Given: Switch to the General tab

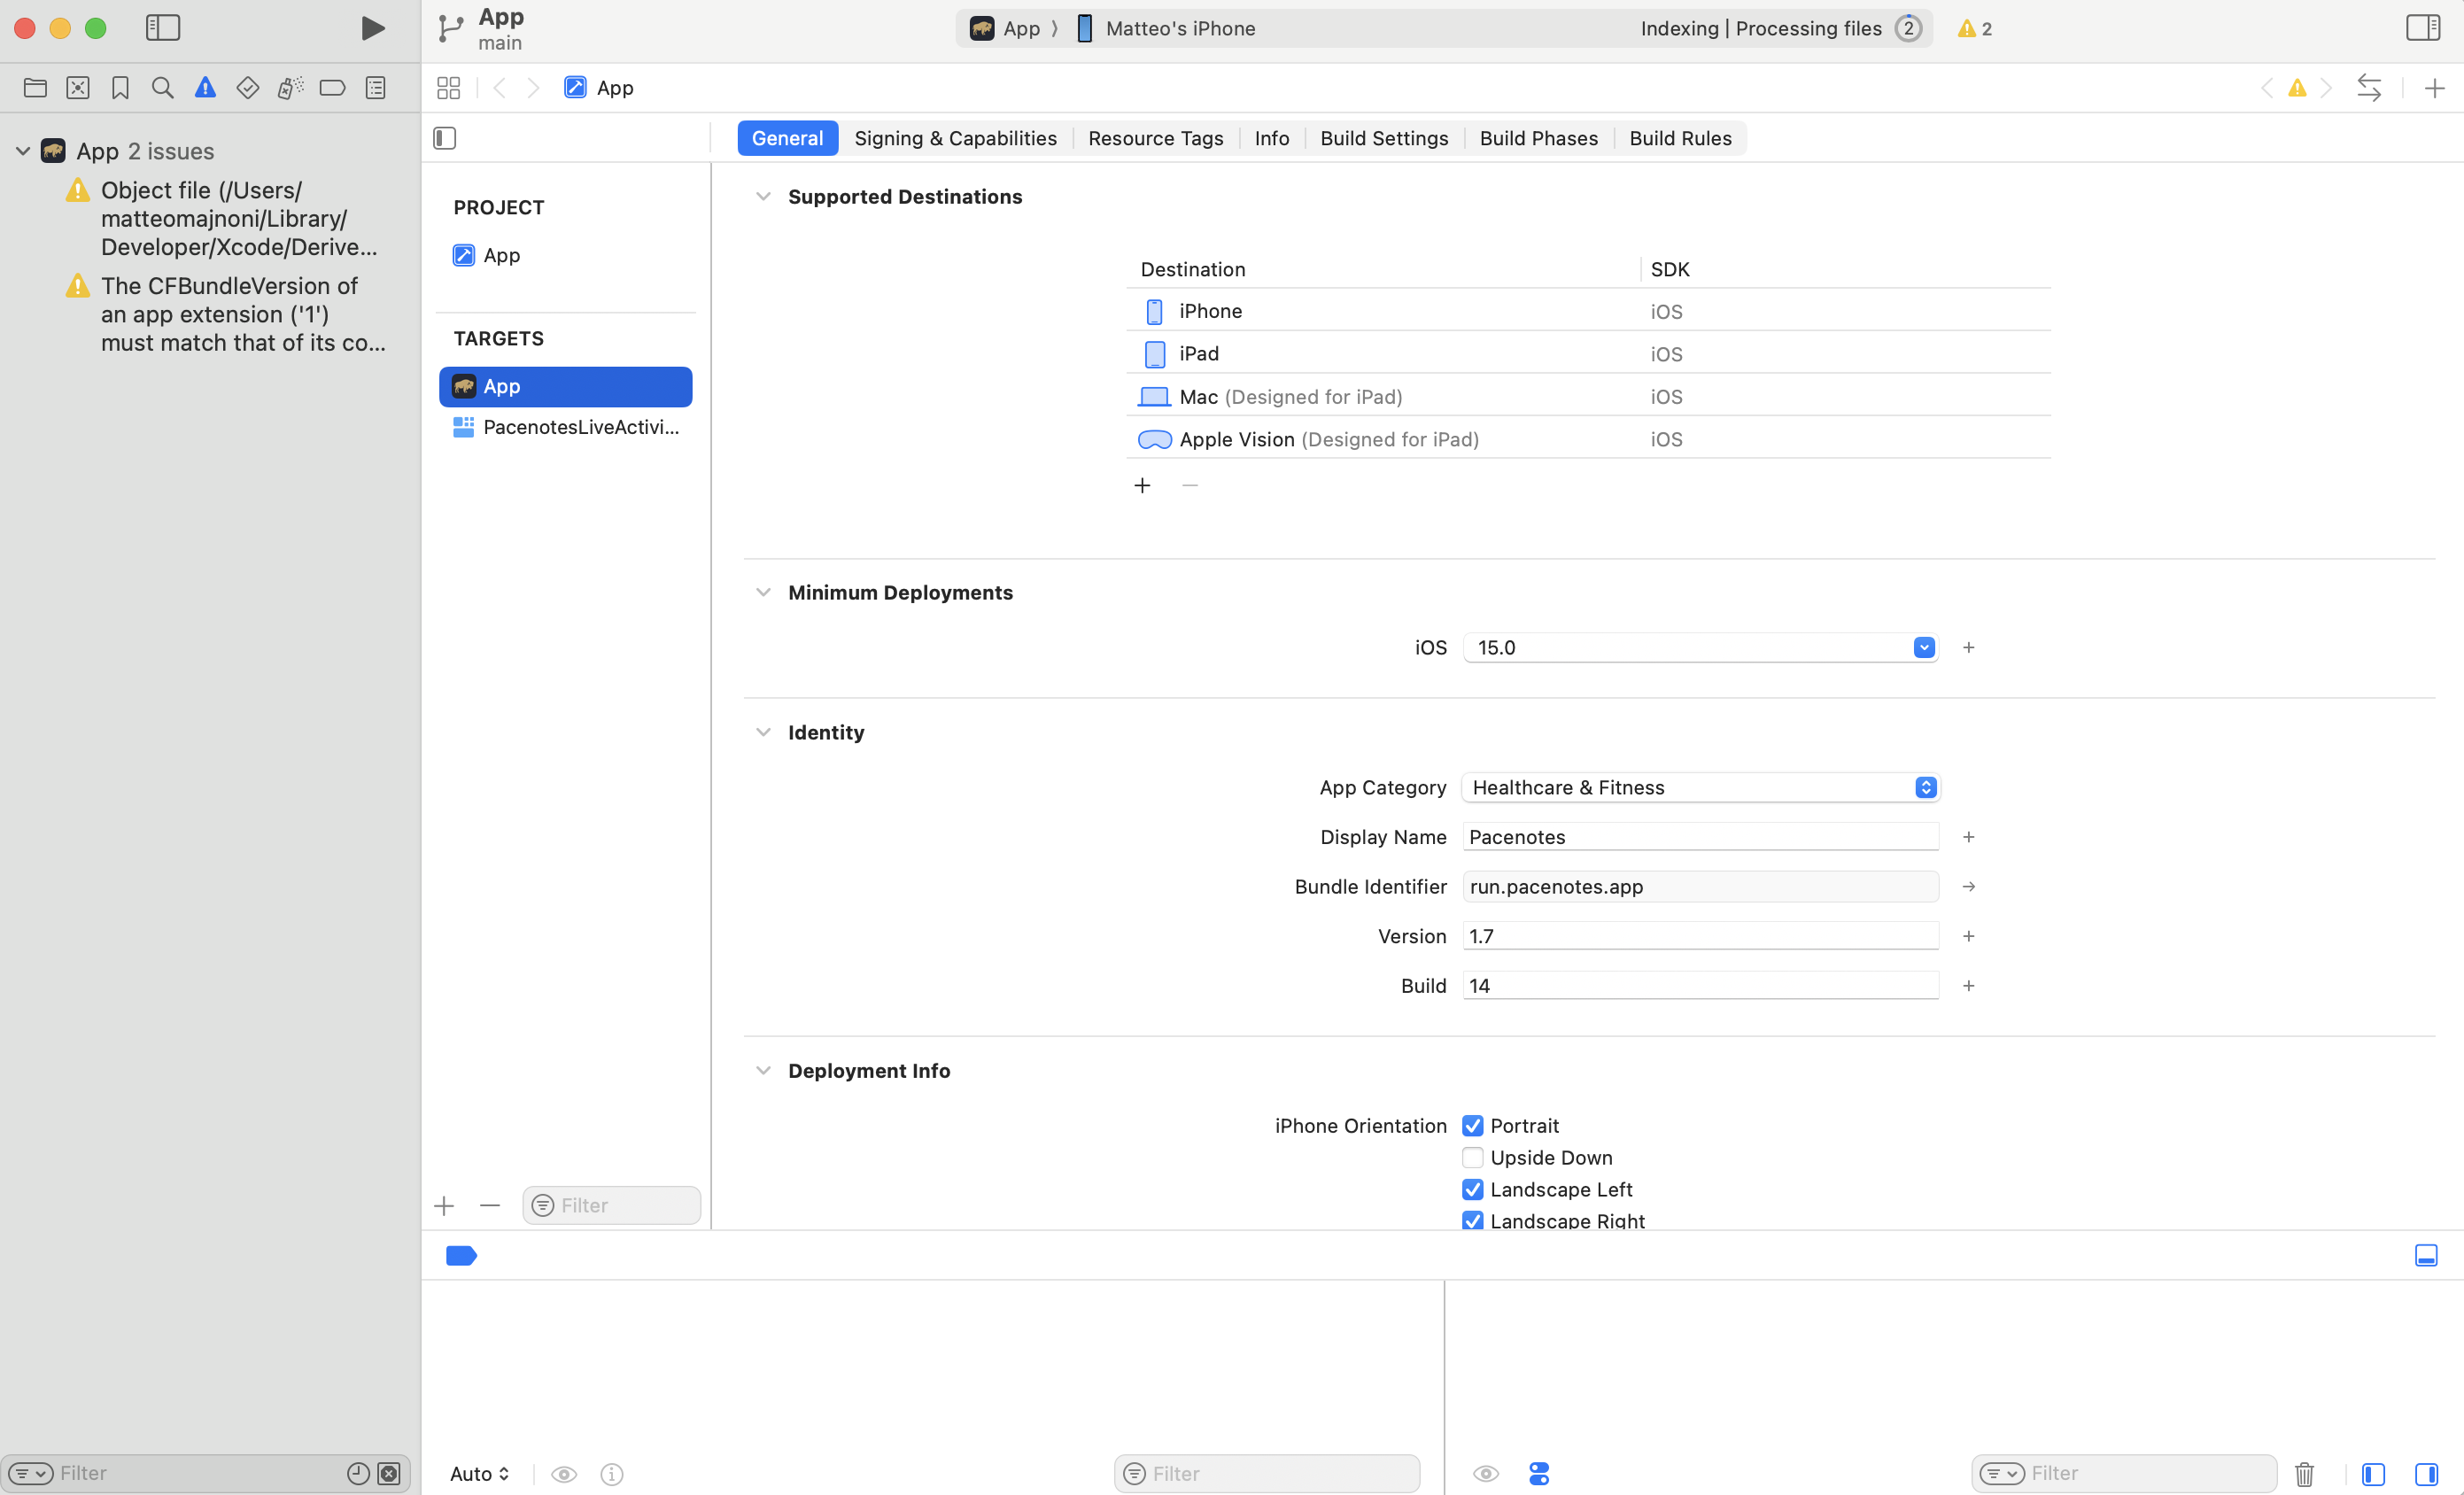Looking at the screenshot, I should 787,138.
